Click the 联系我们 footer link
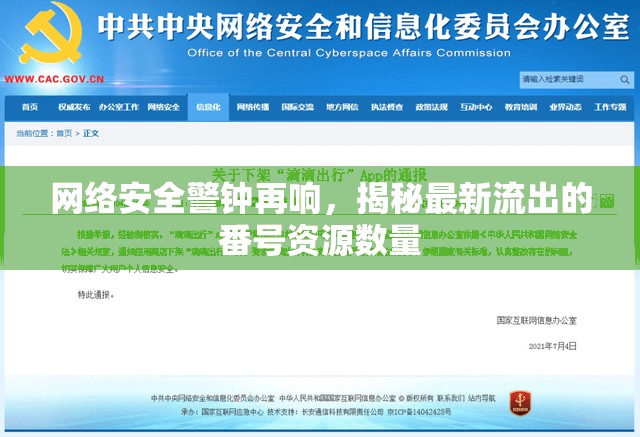The height and width of the screenshot is (437, 640). (451, 398)
